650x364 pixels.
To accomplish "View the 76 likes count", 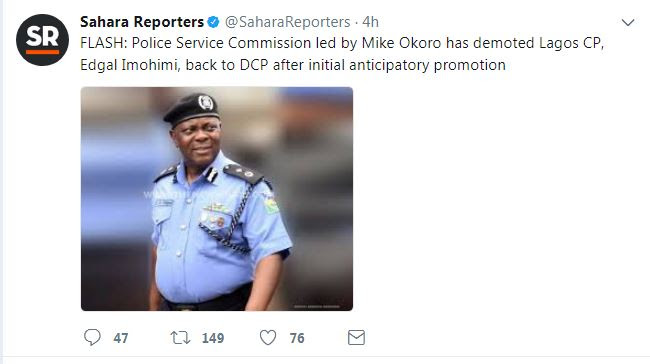I will click(x=297, y=338).
